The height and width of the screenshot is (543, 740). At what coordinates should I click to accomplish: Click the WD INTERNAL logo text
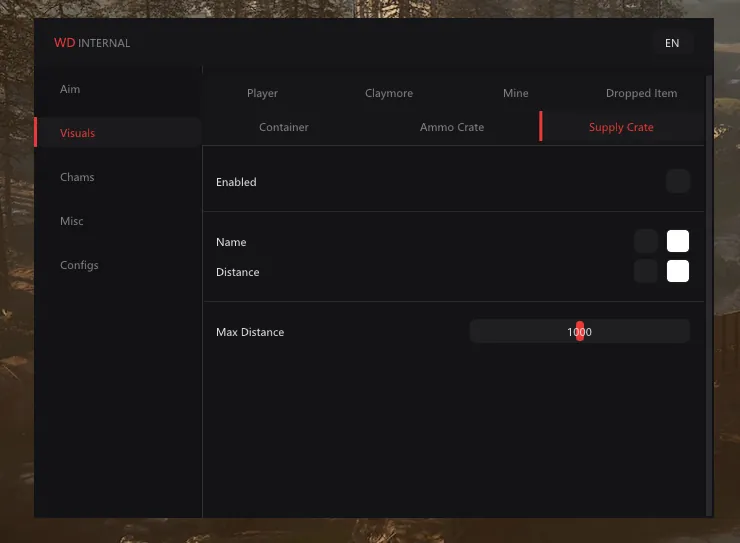92,43
